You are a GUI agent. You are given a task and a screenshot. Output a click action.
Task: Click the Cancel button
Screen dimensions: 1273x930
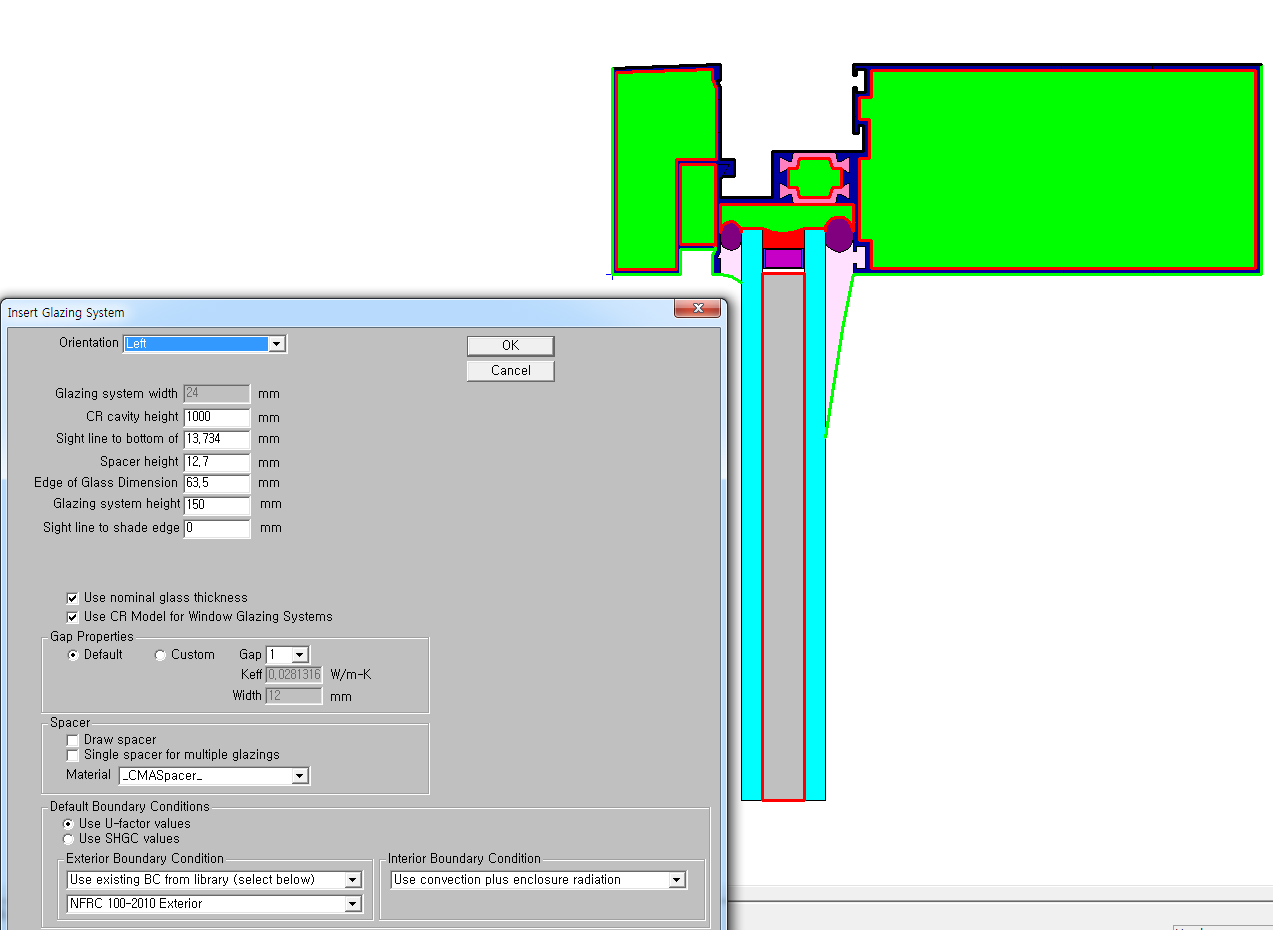coord(510,371)
